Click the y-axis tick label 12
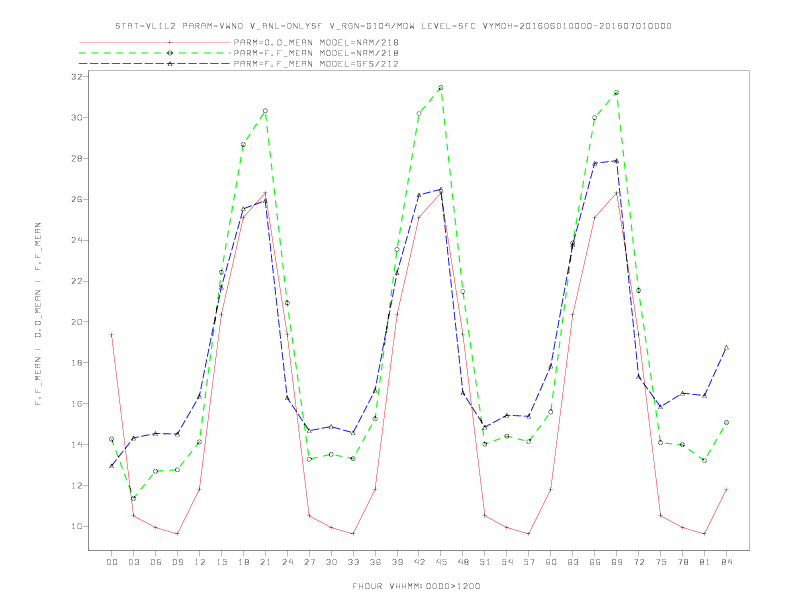The width and height of the screenshot is (792, 612). [x=77, y=486]
